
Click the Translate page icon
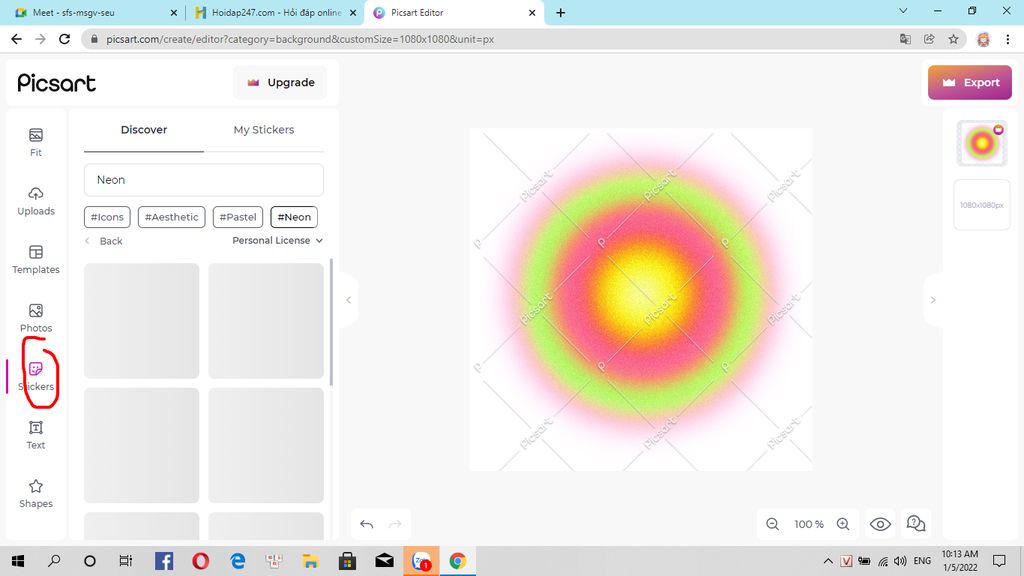905,39
